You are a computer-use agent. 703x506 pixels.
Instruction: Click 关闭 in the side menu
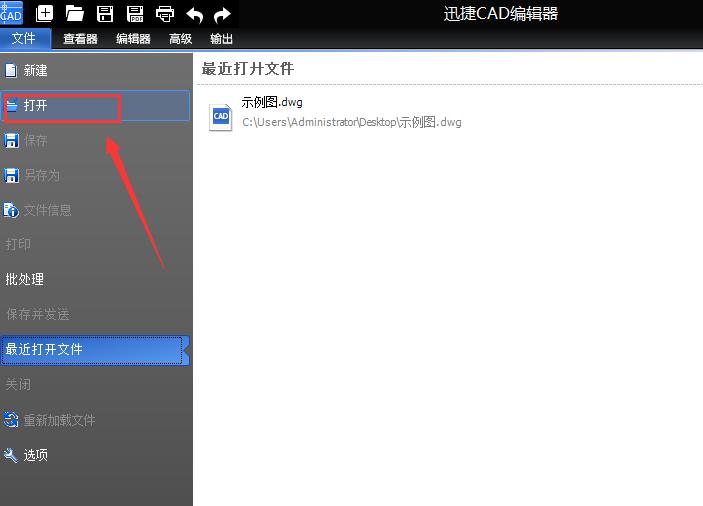[95, 384]
